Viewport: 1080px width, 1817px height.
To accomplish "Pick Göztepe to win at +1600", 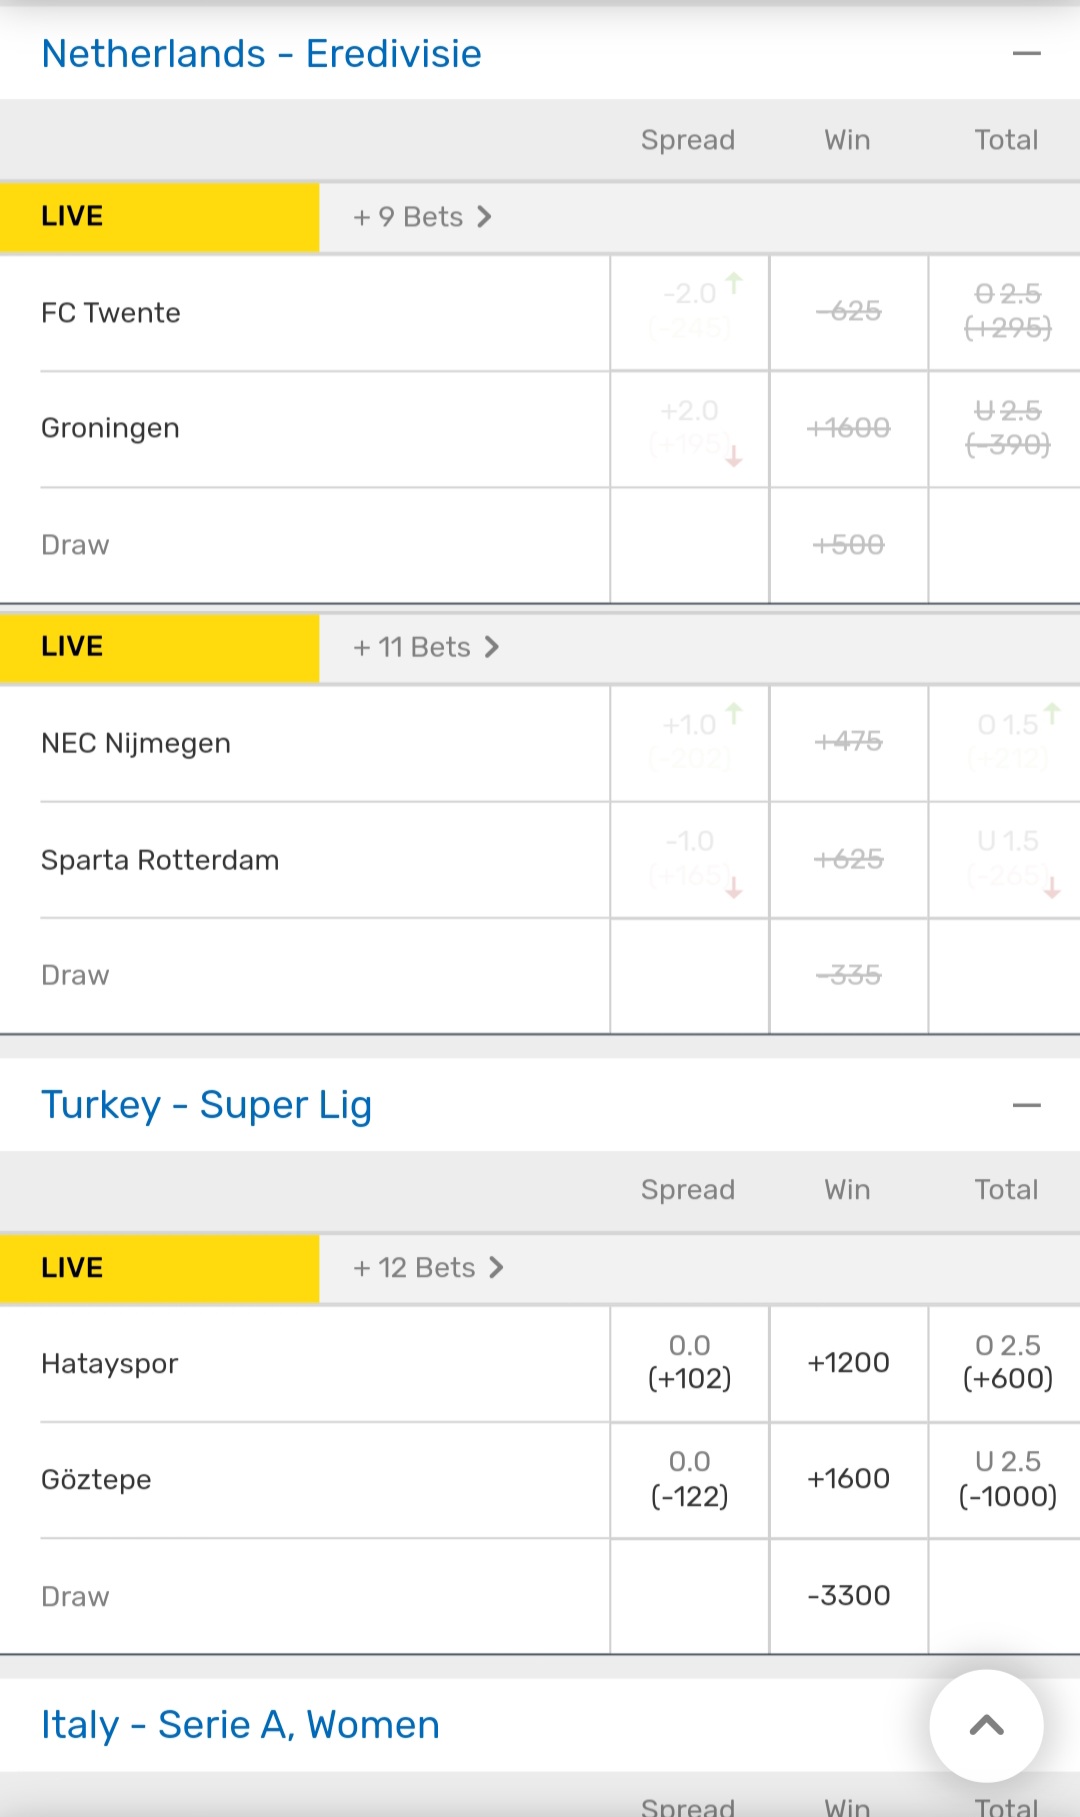I will click(848, 1479).
